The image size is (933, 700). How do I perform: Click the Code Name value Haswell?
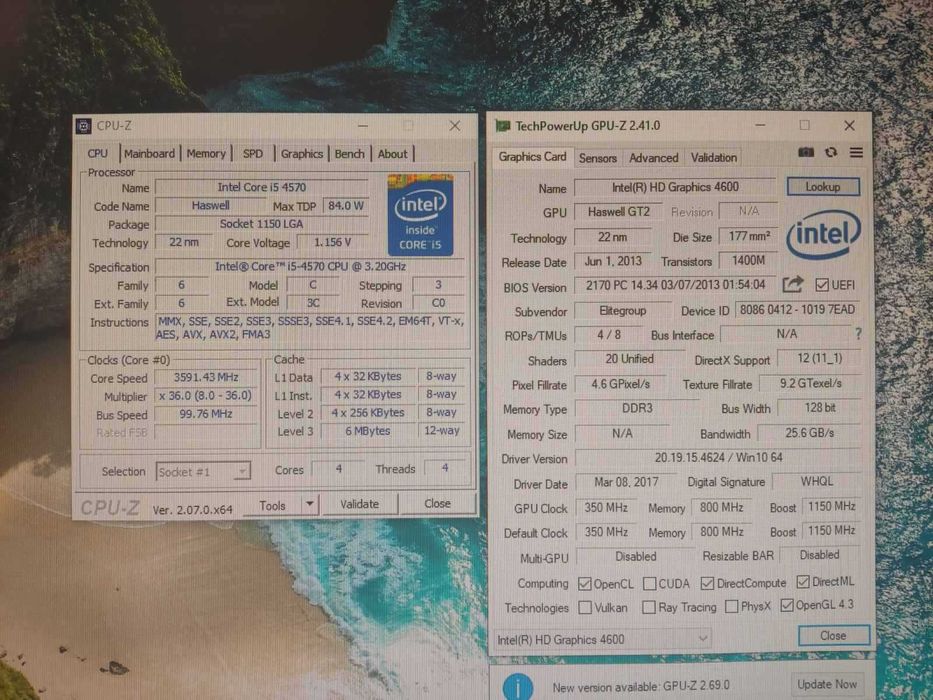(x=211, y=205)
